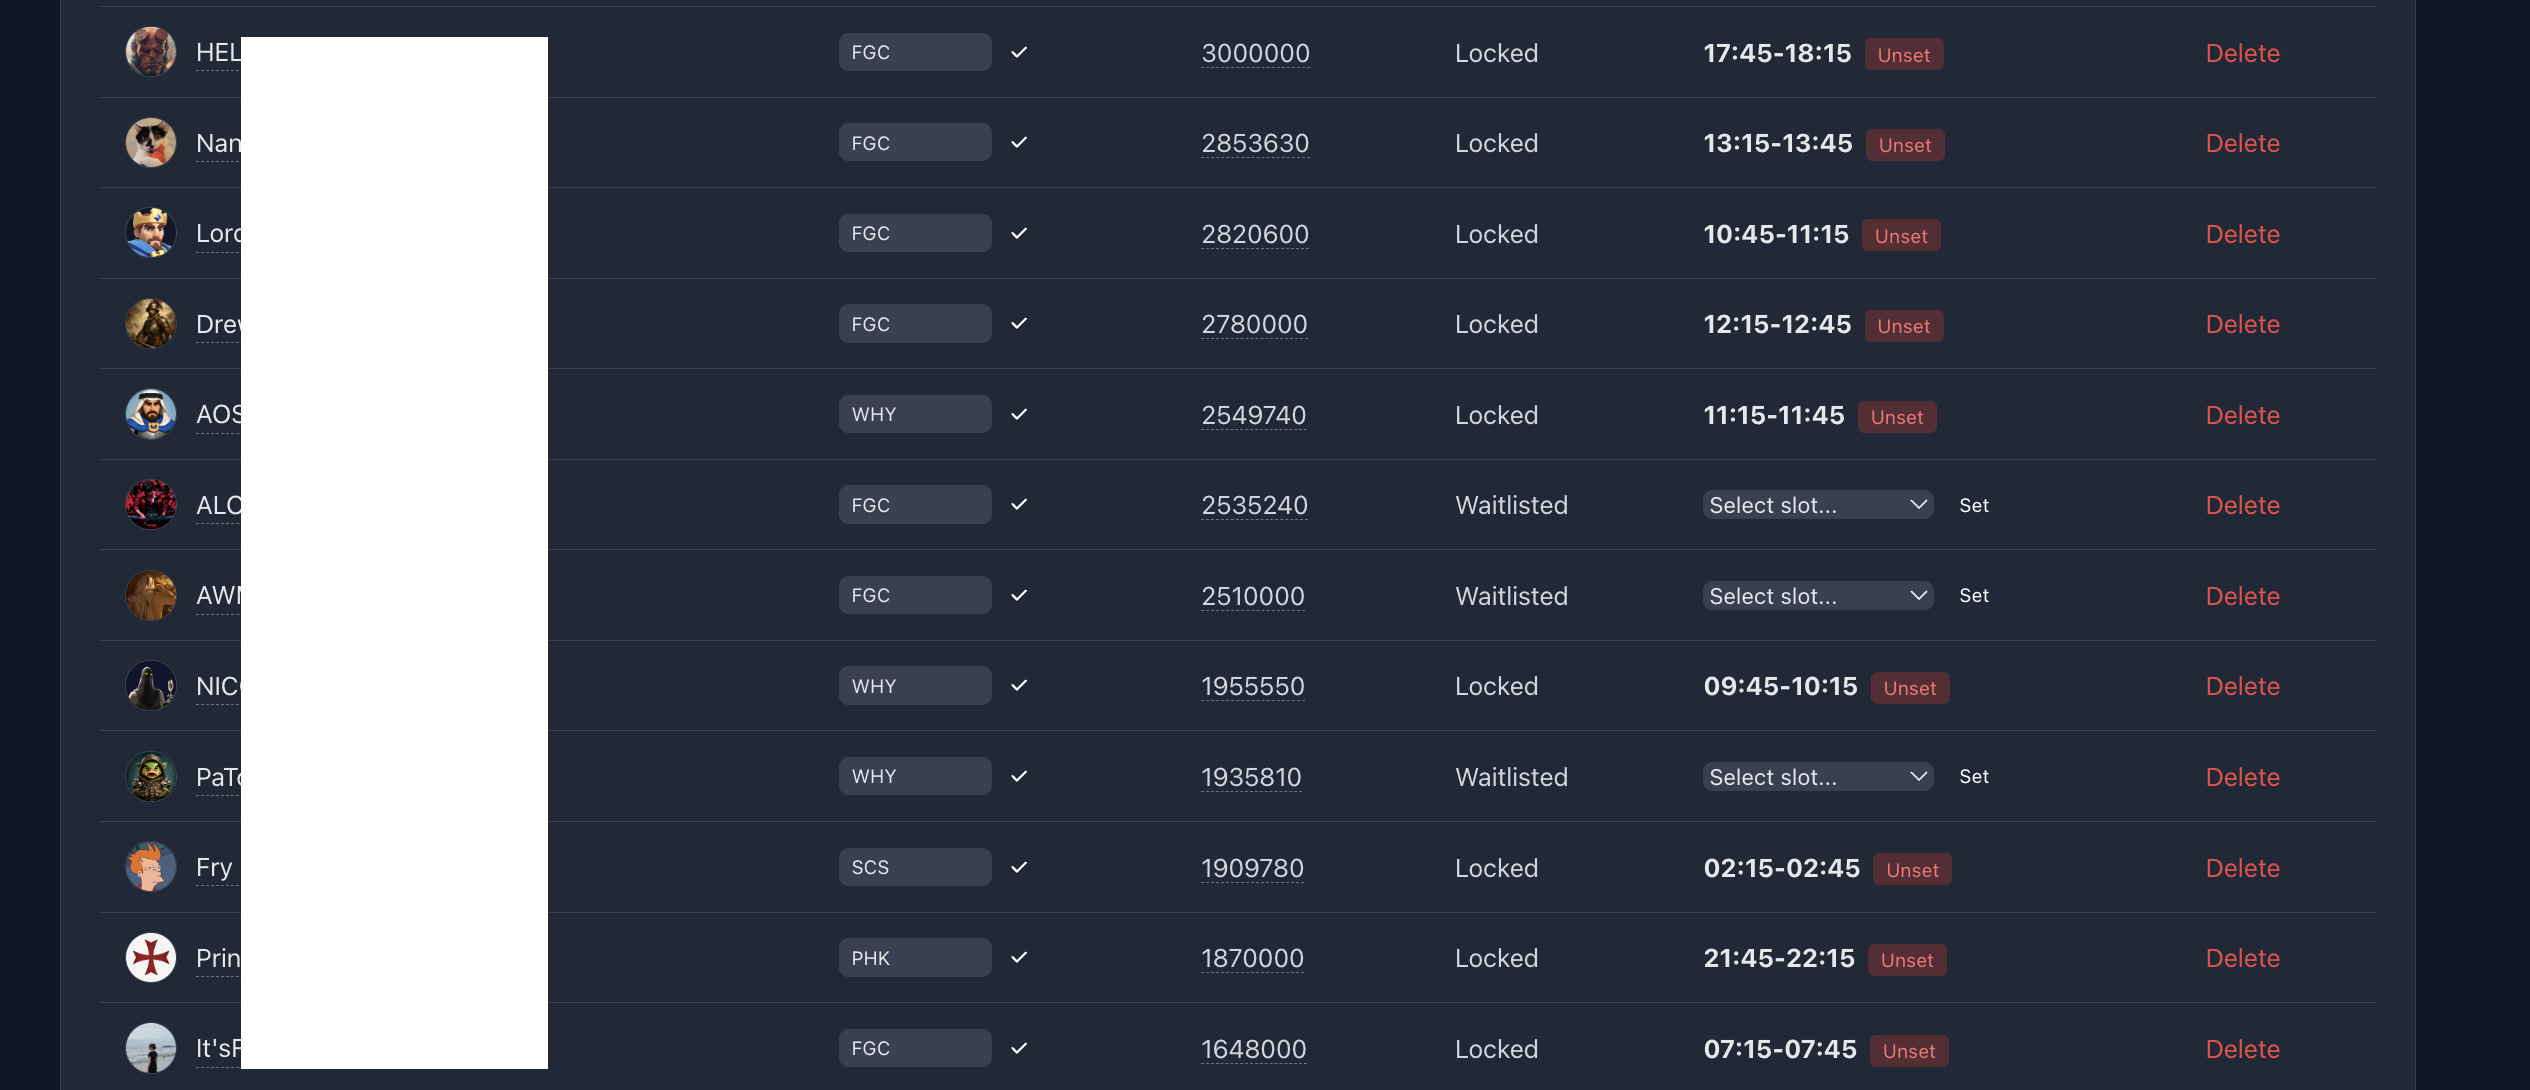Edit FGC tag field in 3000000 row
2530x1090 pixels.
915,52
